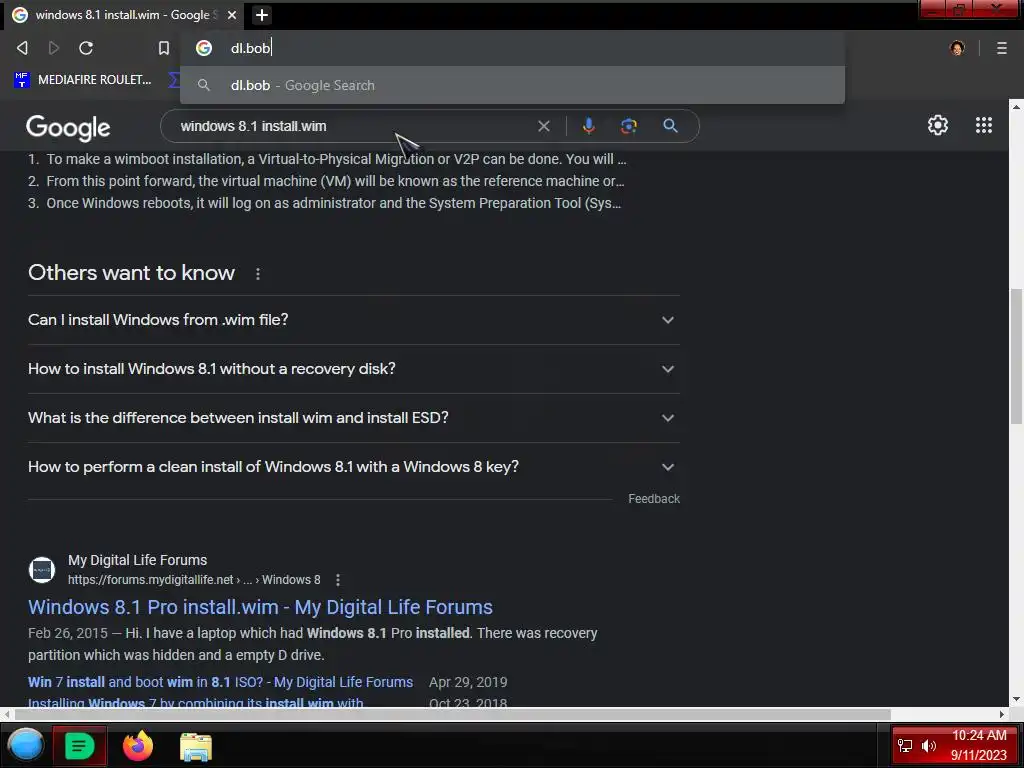Click the My Digital Life Forums site icon
This screenshot has width=1024, height=768.
(42, 569)
